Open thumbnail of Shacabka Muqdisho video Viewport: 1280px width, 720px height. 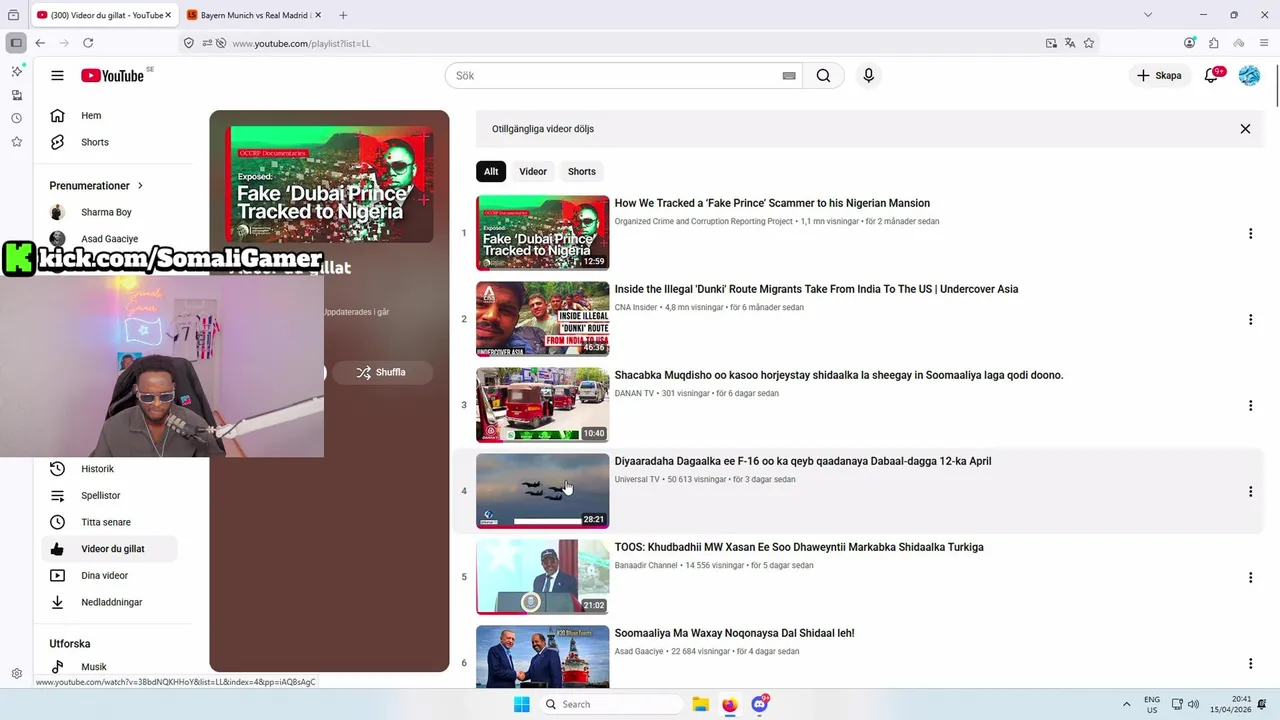pyautogui.click(x=542, y=405)
